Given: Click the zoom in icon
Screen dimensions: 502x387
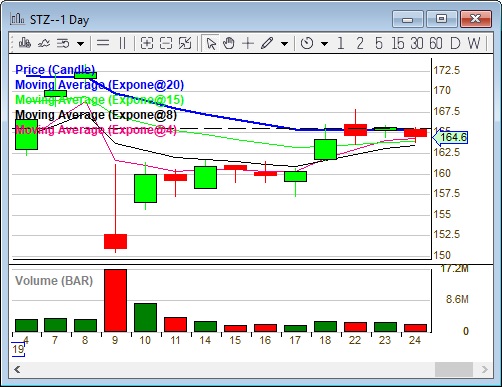Looking at the screenshot, I should tap(147, 43).
